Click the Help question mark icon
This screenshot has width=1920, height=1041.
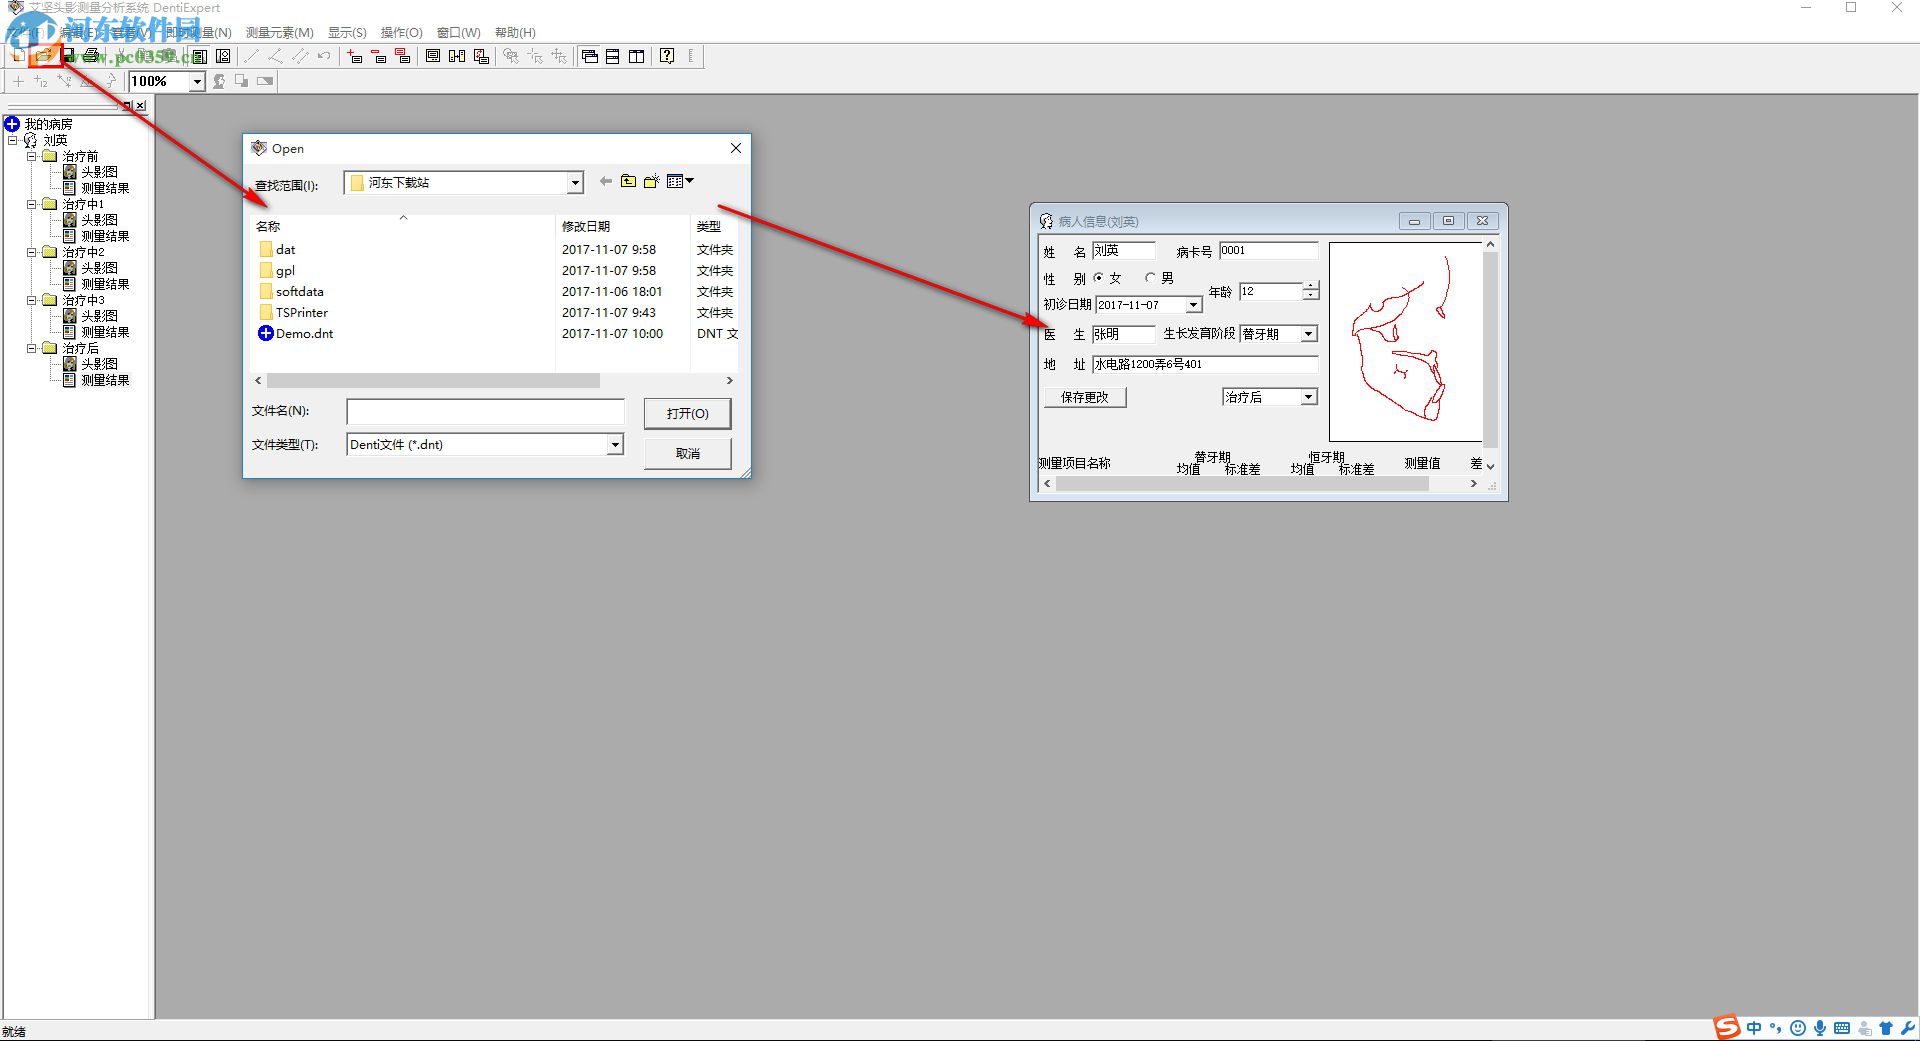tap(667, 56)
